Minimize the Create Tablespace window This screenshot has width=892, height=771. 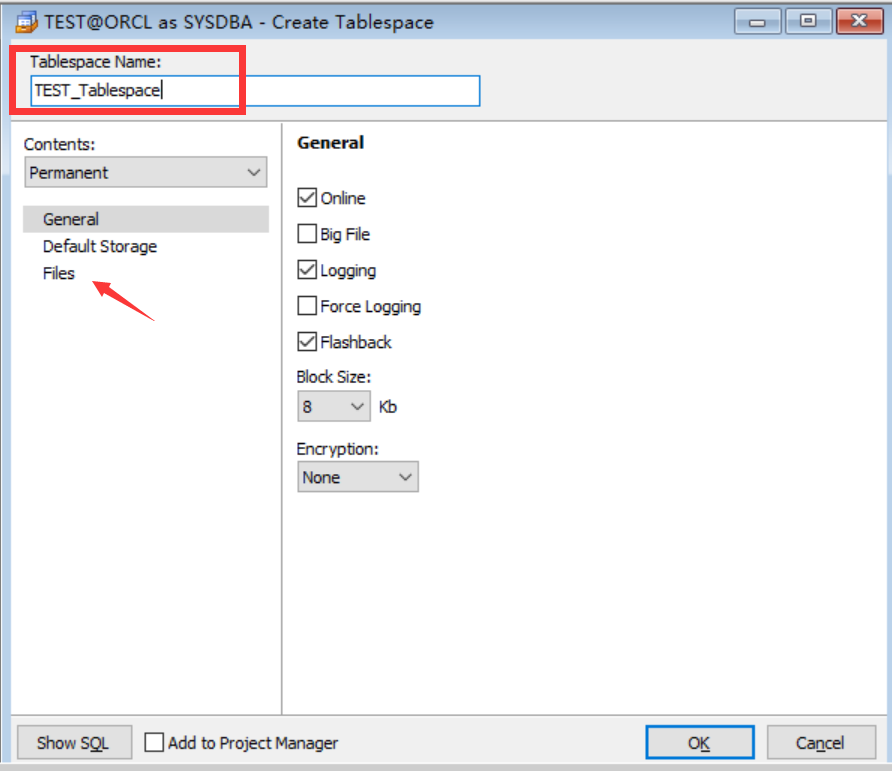tap(757, 22)
